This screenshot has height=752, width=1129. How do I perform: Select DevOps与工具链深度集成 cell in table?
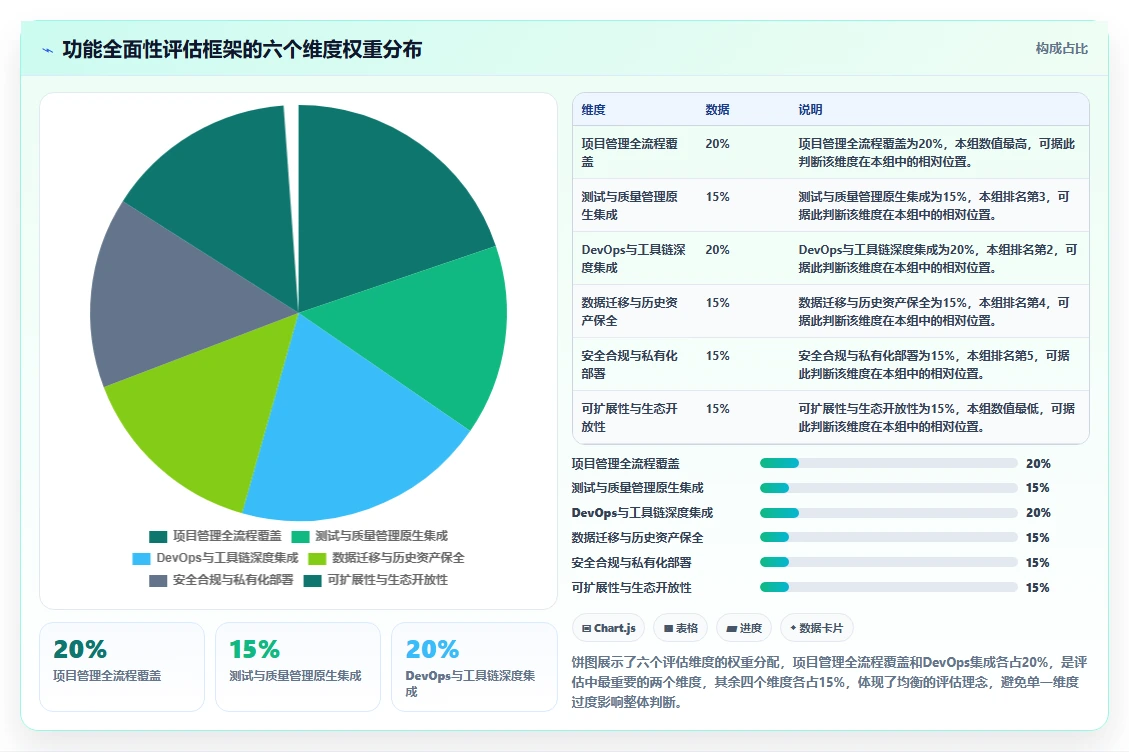click(634, 259)
